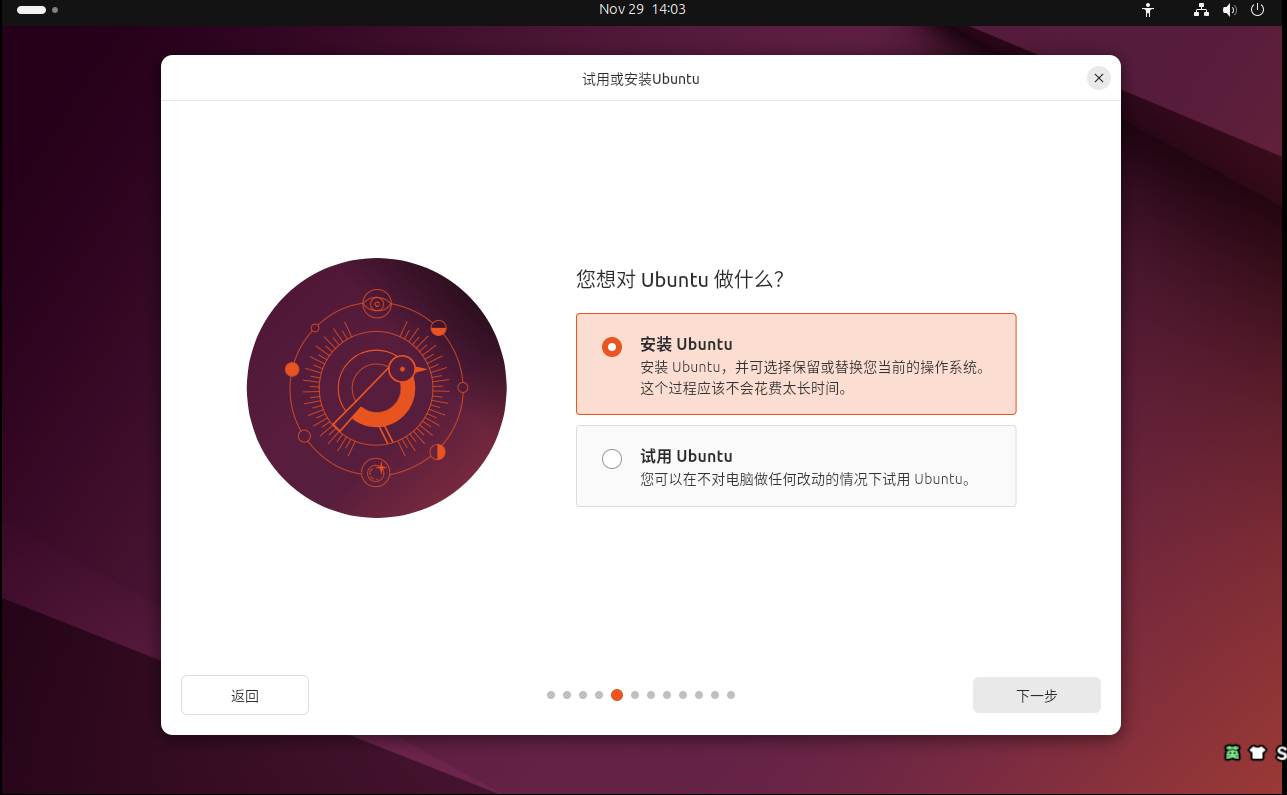Click the power icon in the top bar
This screenshot has width=1287, height=795.
pos(1258,10)
